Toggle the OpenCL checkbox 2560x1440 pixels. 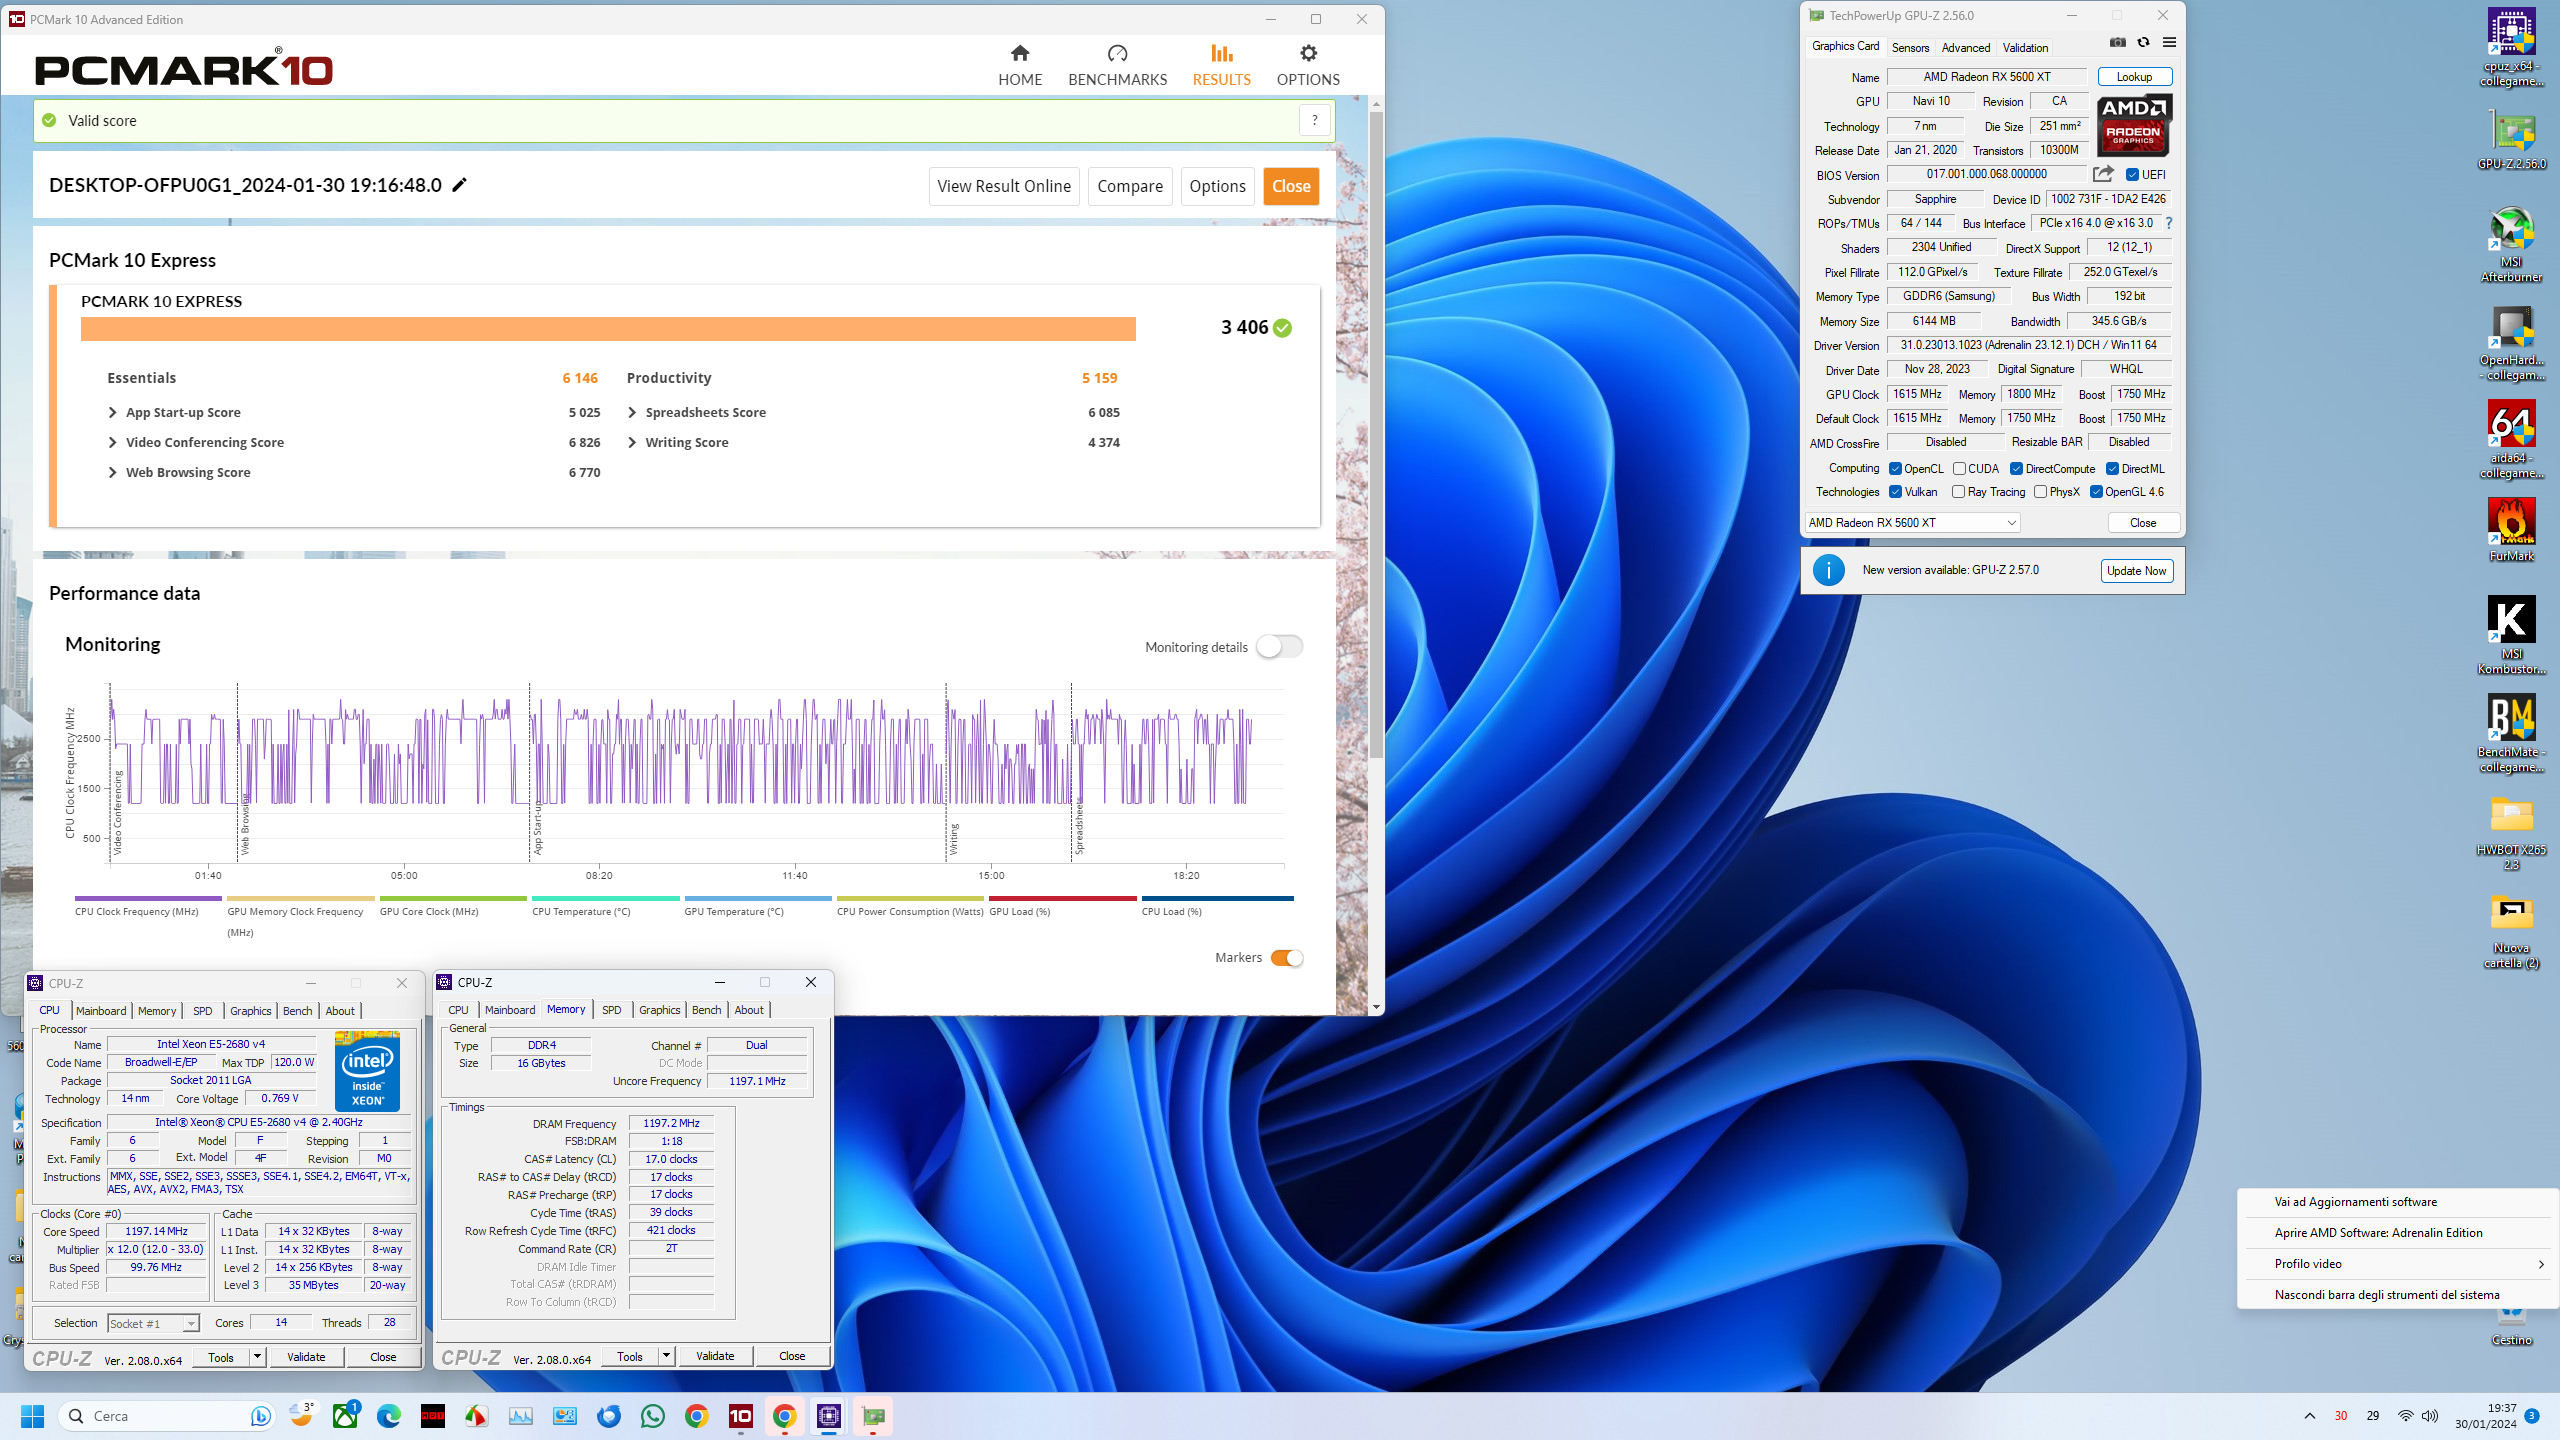click(1895, 468)
